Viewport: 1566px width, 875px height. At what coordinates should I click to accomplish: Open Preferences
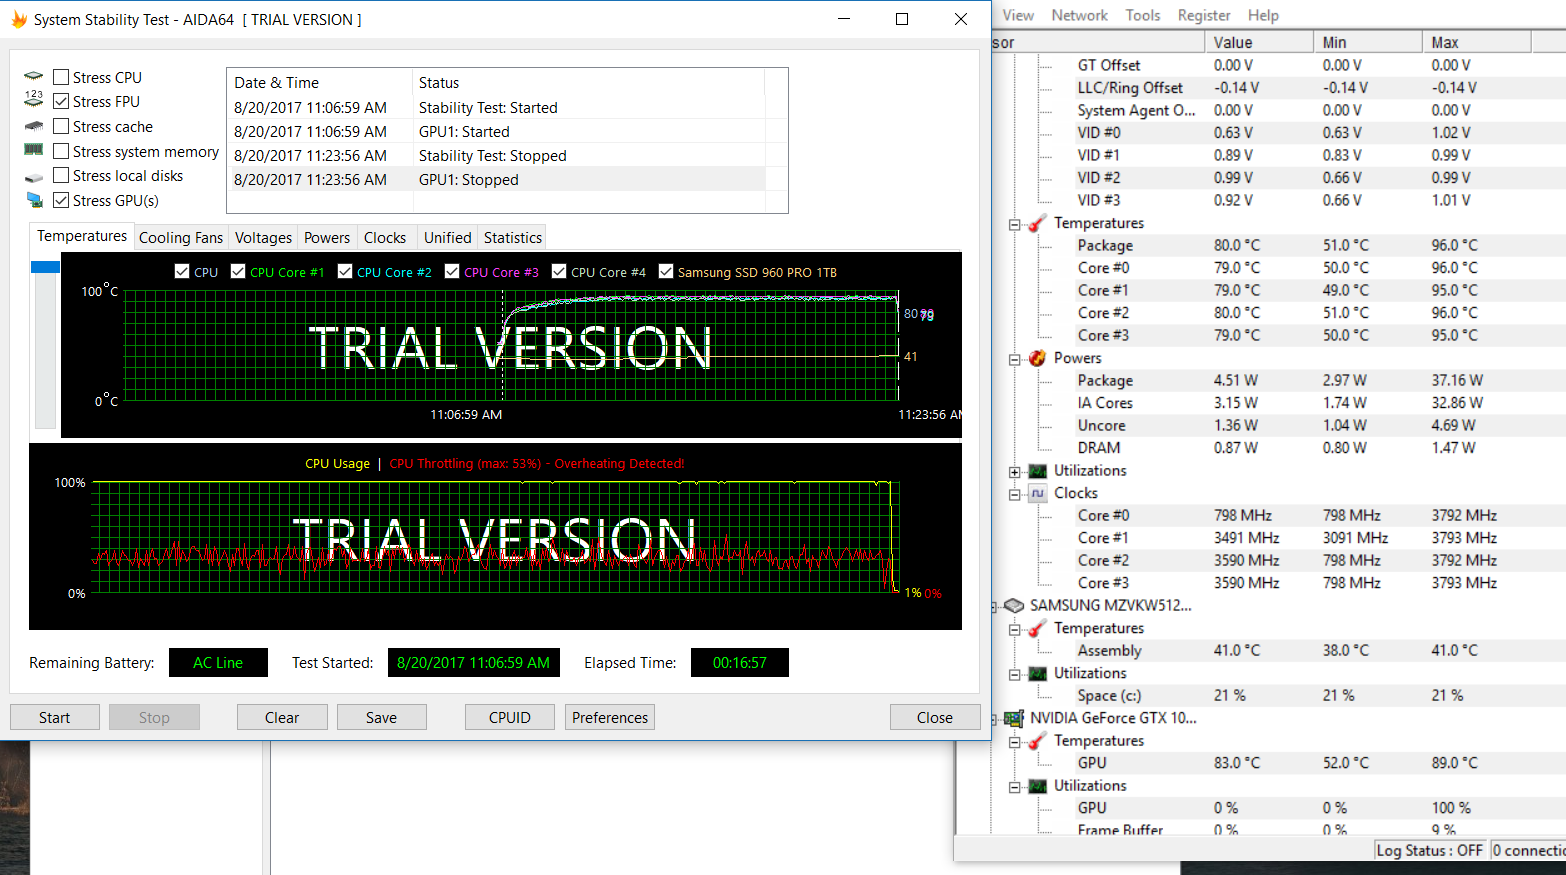point(610,717)
